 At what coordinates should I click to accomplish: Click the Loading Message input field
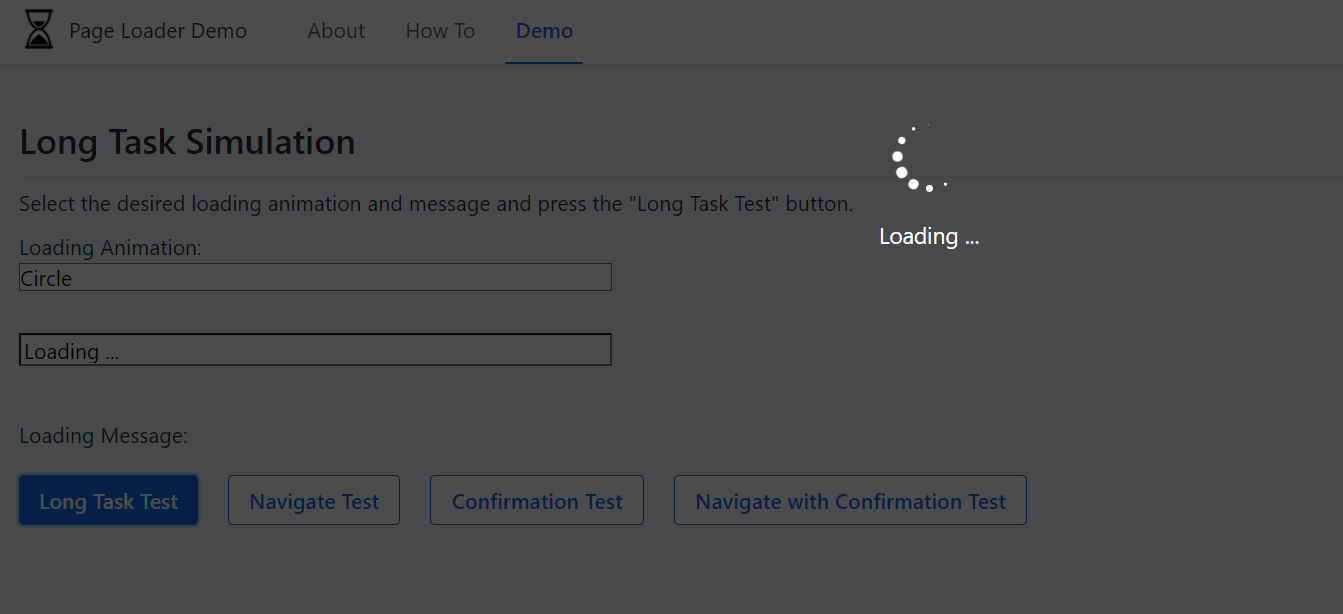click(314, 349)
